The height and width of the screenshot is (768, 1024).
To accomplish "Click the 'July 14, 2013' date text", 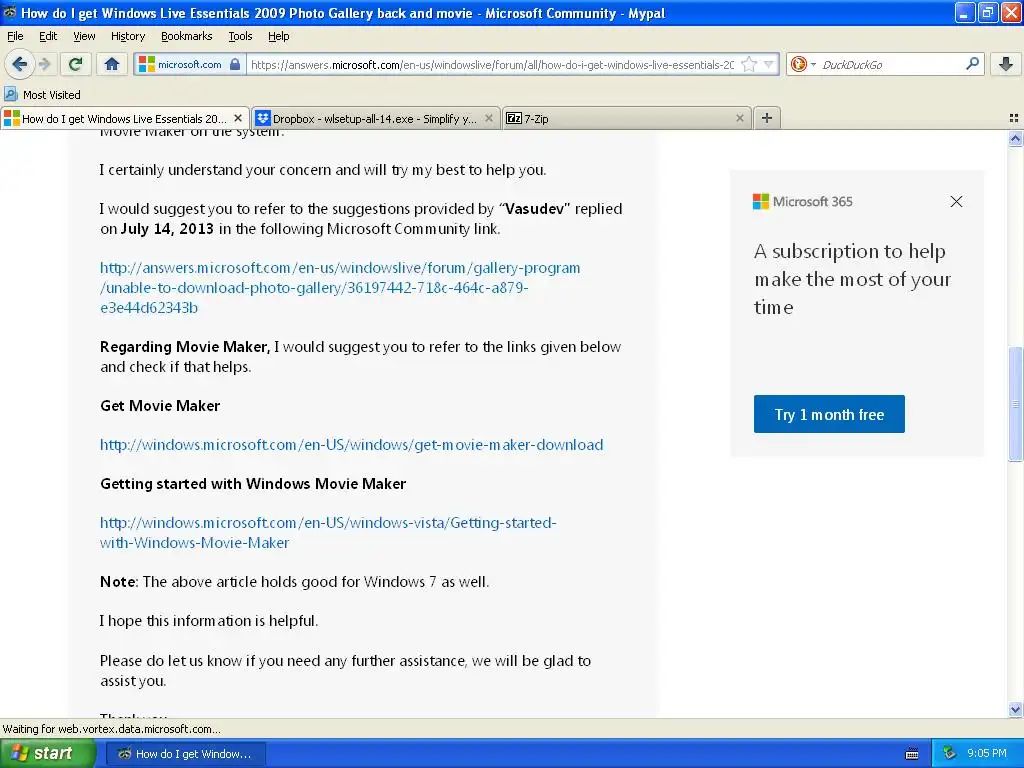I will [x=167, y=229].
